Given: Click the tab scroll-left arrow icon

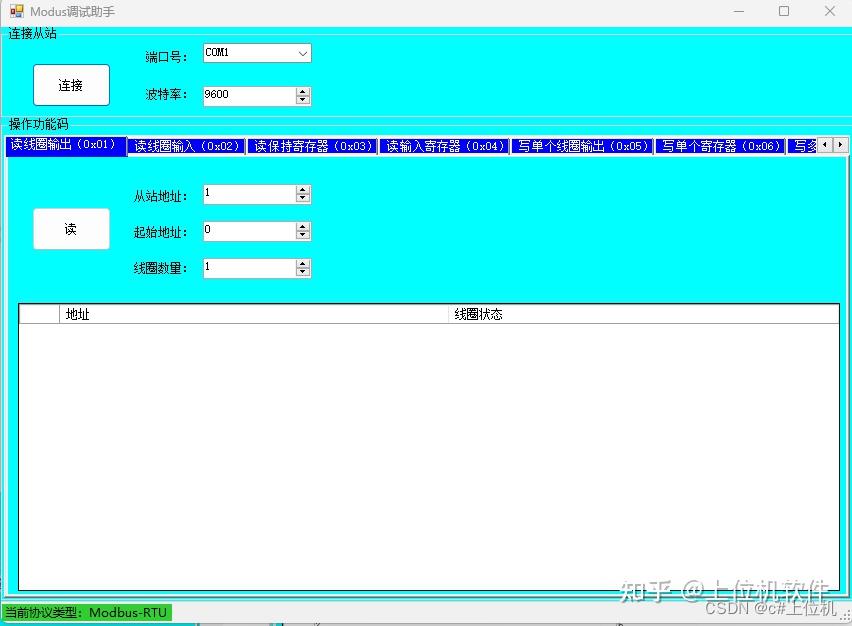Looking at the screenshot, I should click(825, 146).
